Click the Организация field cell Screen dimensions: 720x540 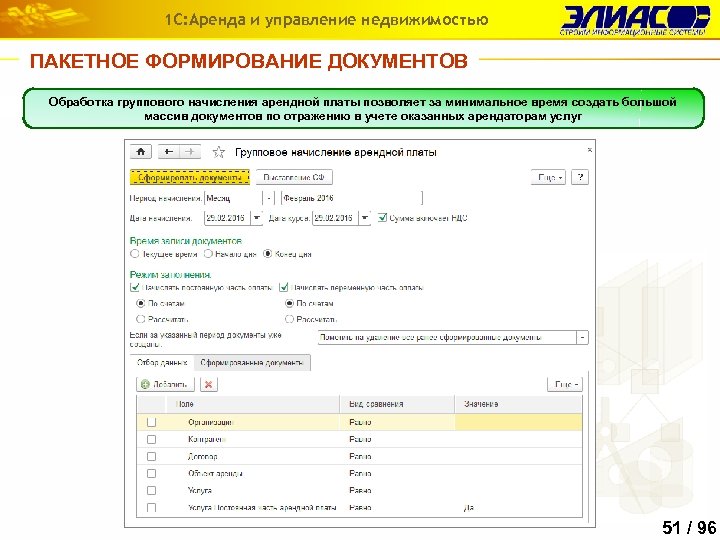[252, 422]
